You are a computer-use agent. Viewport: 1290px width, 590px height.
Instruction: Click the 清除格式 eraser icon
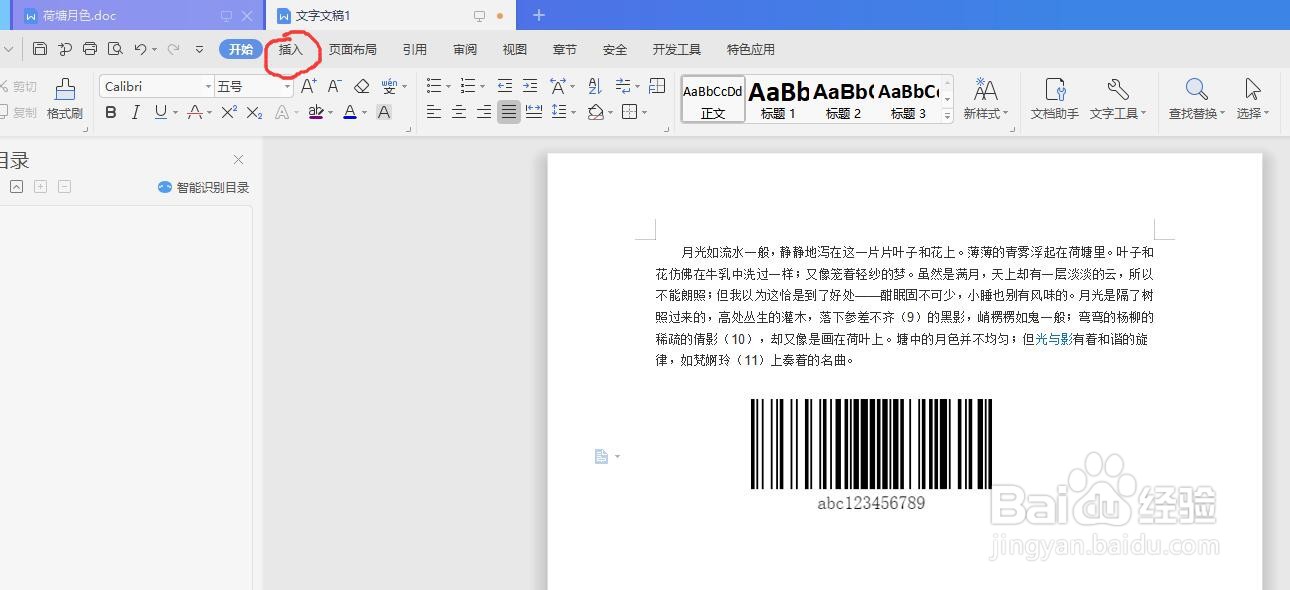point(362,86)
